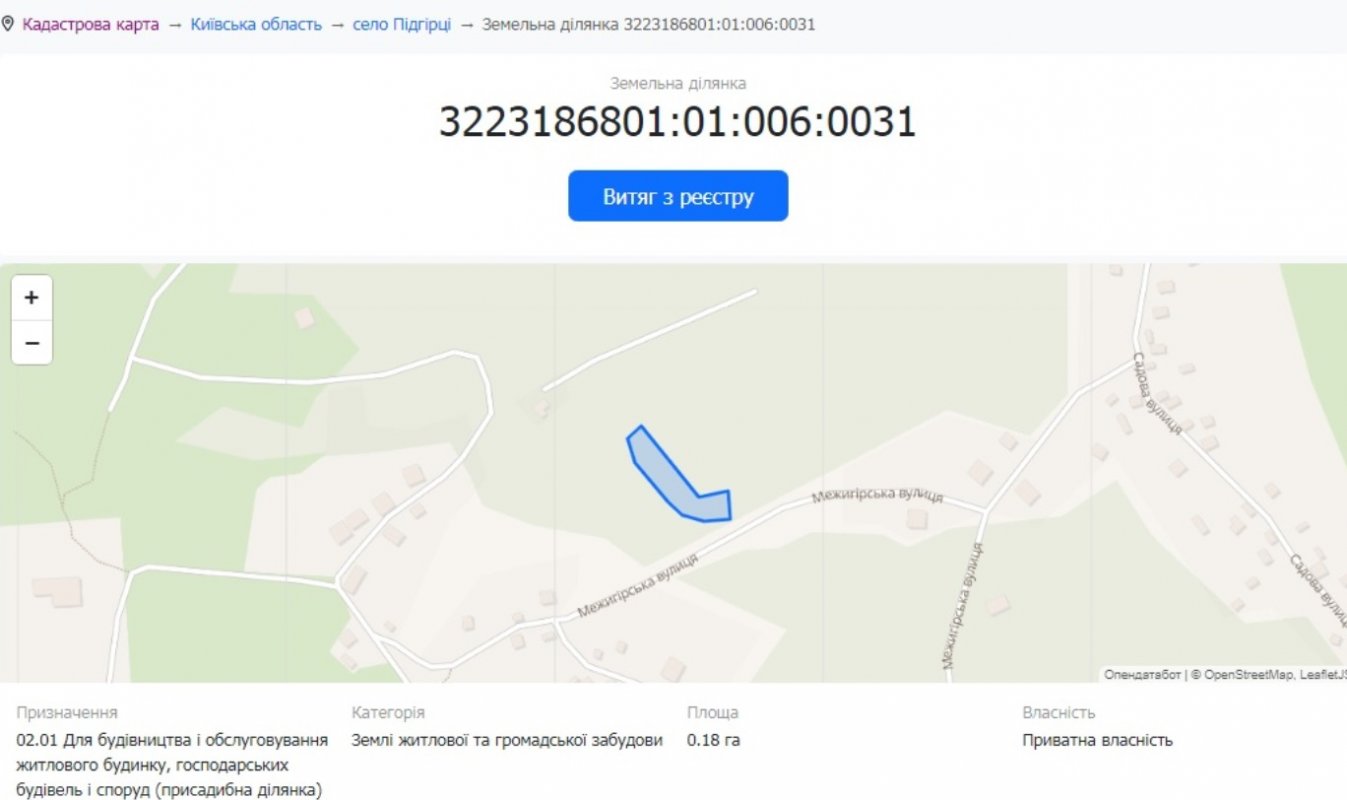Screen dimensions: 1347x800
Task: Open the LeafletJS attribution link
Action: [1323, 675]
